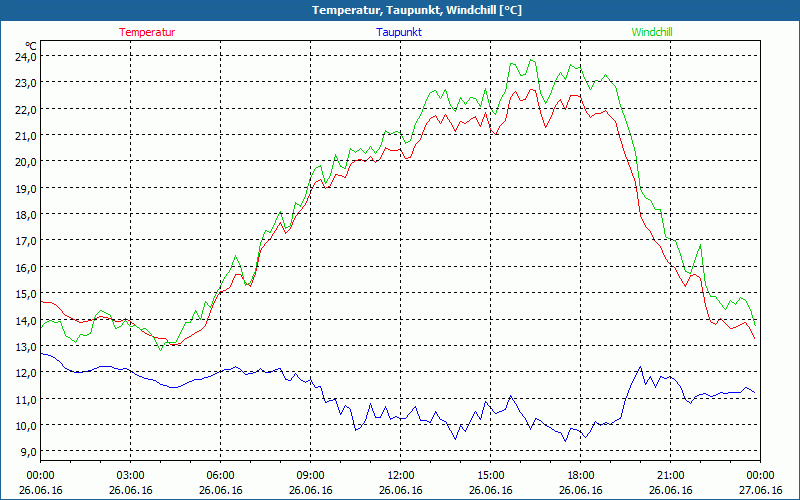The height and width of the screenshot is (500, 800).
Task: Click the red Temperatur legend label
Action: 147,32
